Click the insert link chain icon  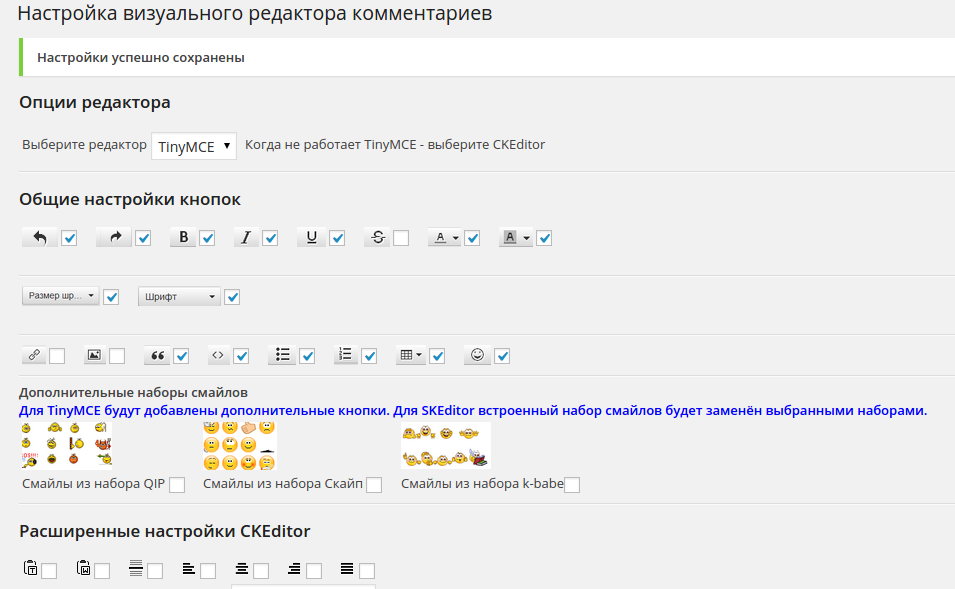(34, 355)
